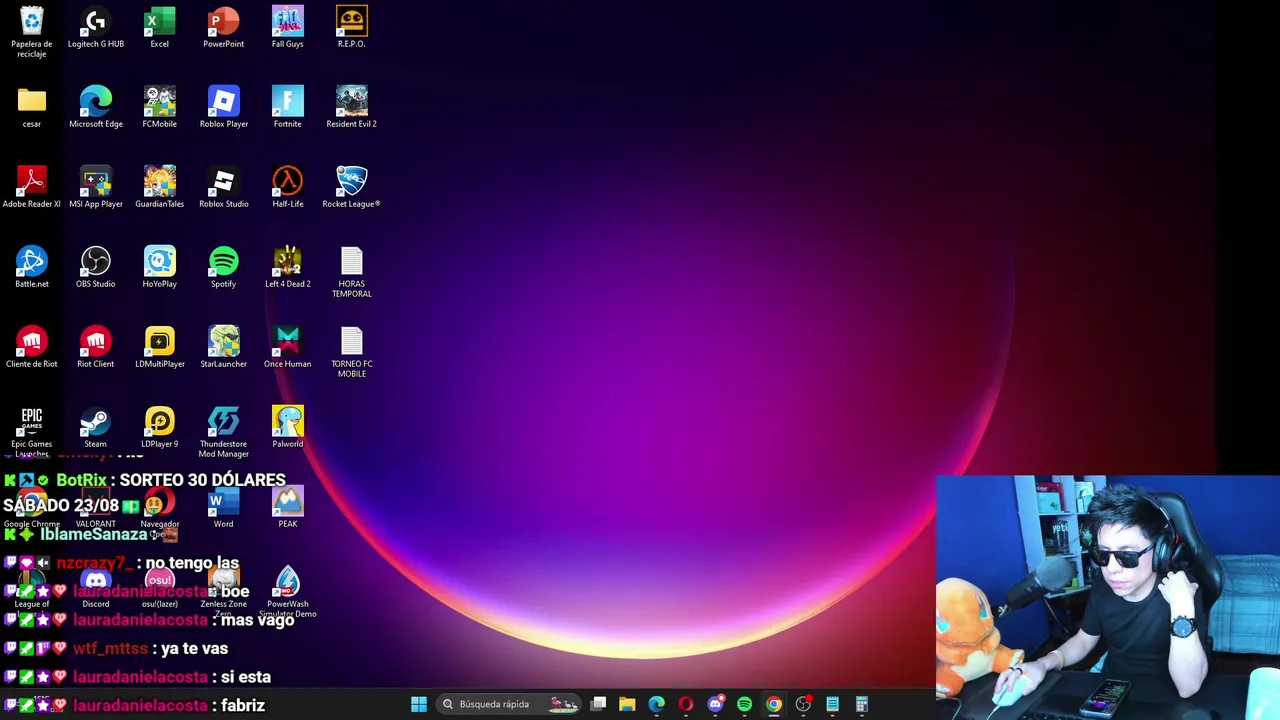Select the R.E.P.O. game icon

(352, 28)
